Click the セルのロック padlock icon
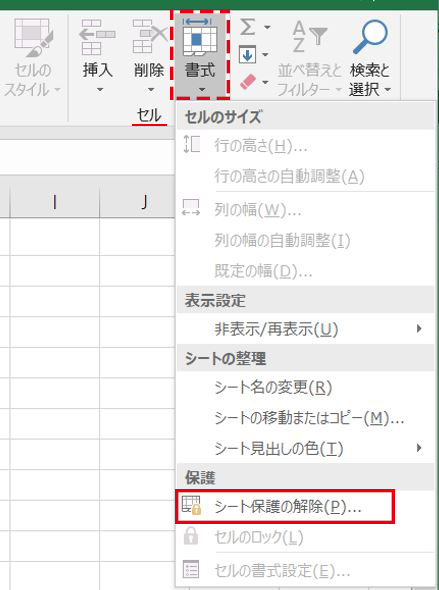The width and height of the screenshot is (439, 590). 191,536
